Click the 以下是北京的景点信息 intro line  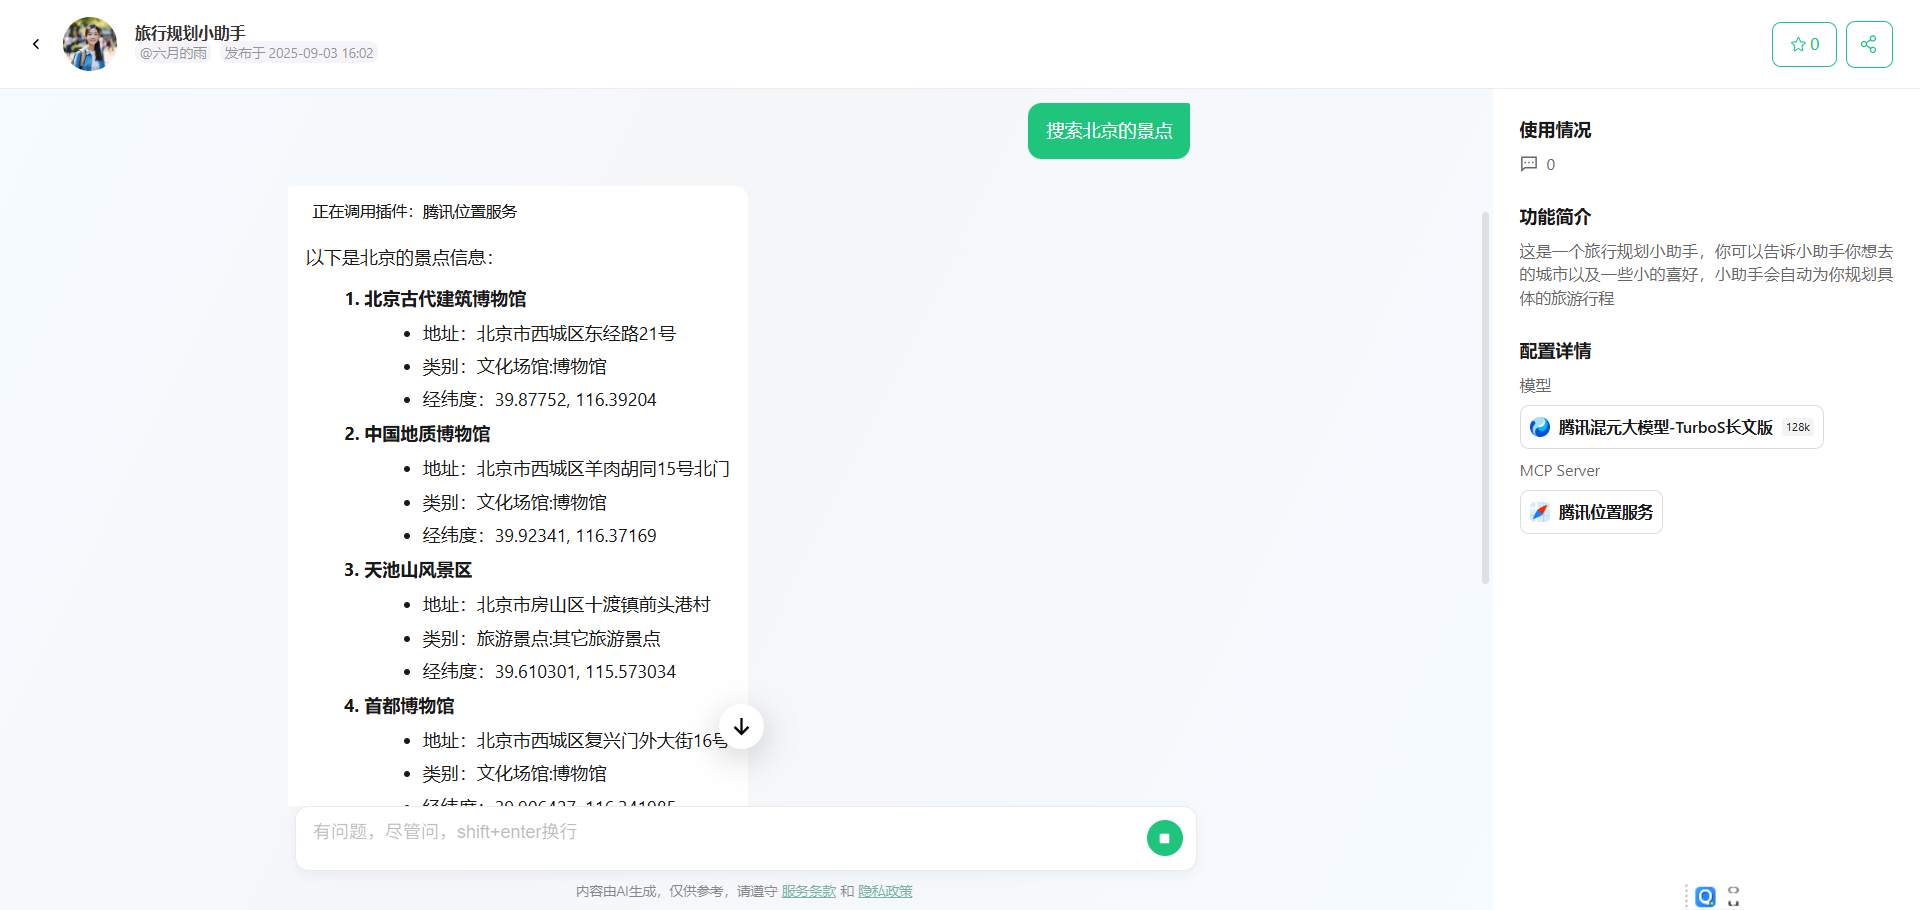coord(399,258)
